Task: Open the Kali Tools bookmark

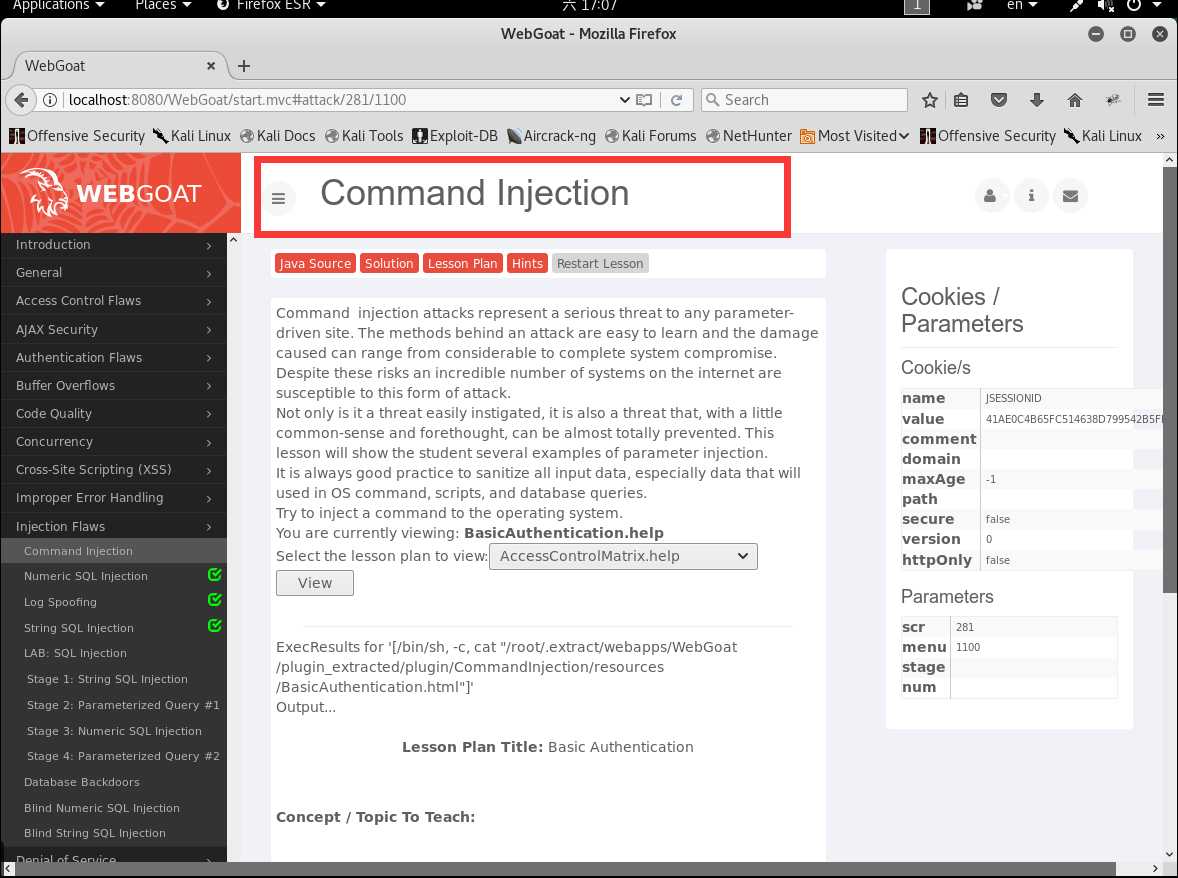Action: click(x=364, y=136)
